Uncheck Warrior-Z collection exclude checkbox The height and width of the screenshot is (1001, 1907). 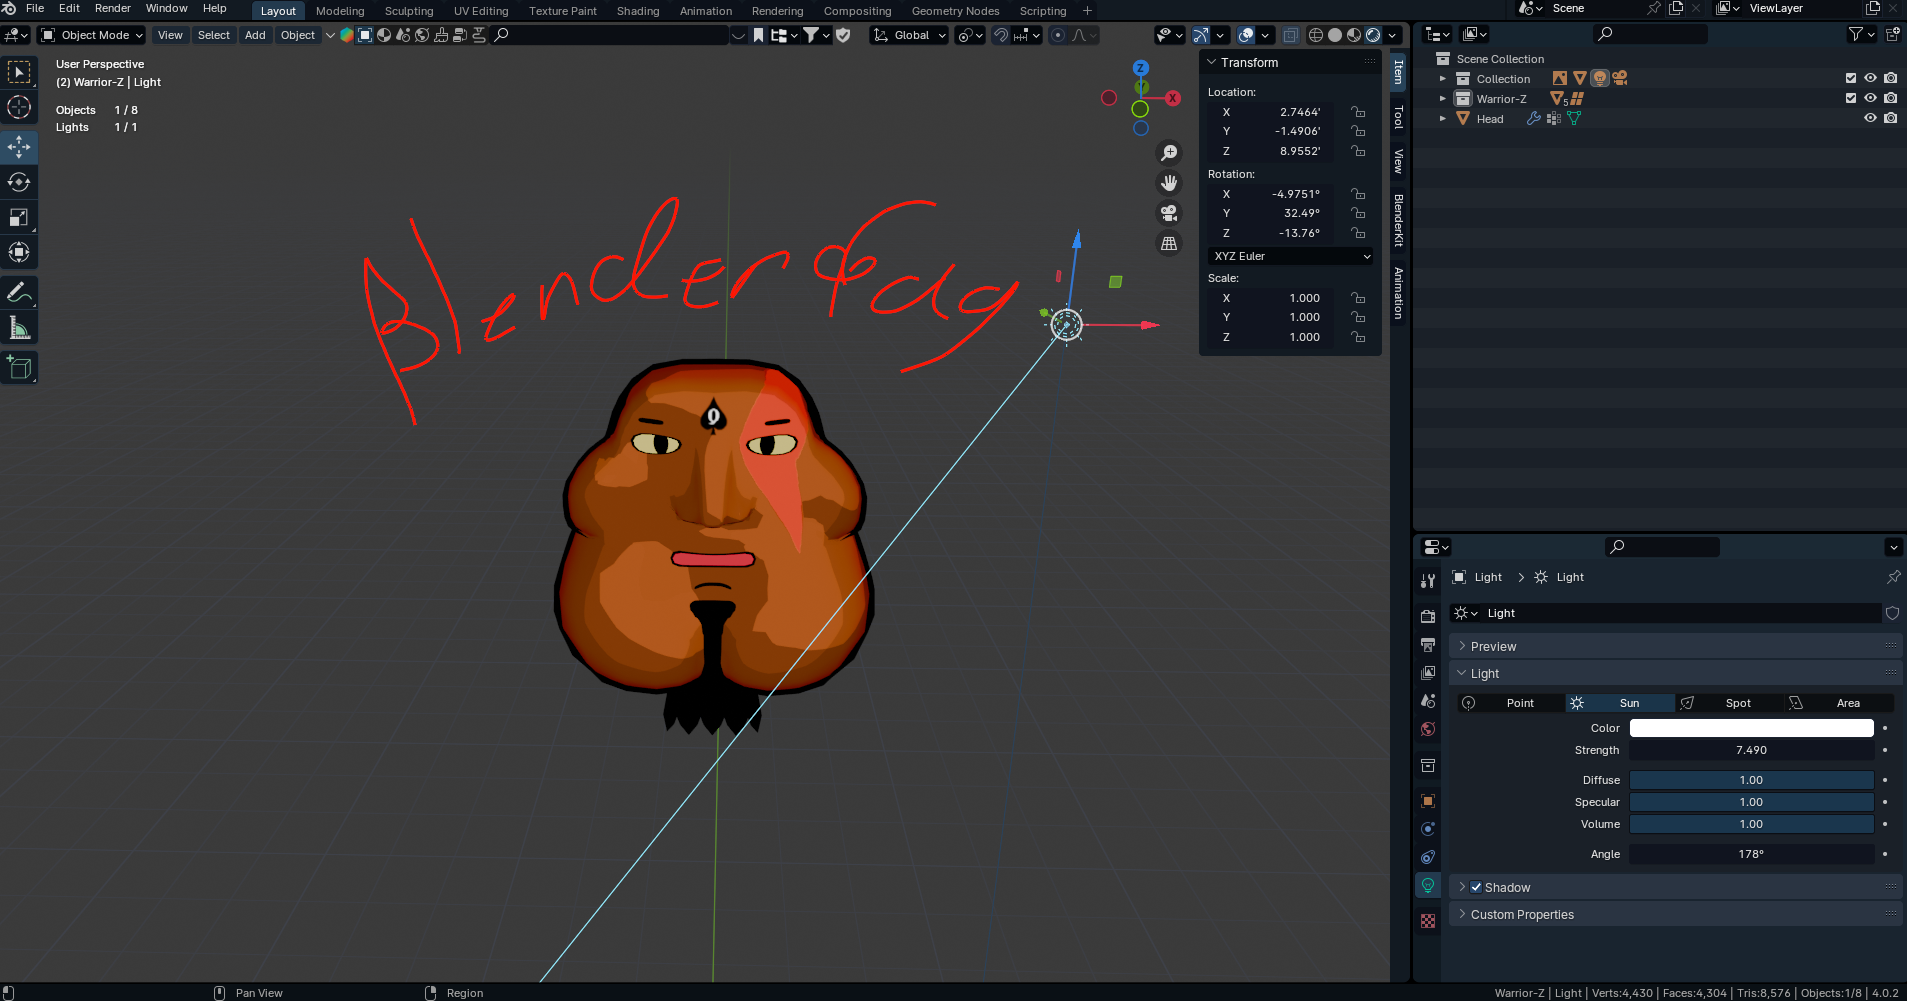click(1850, 98)
